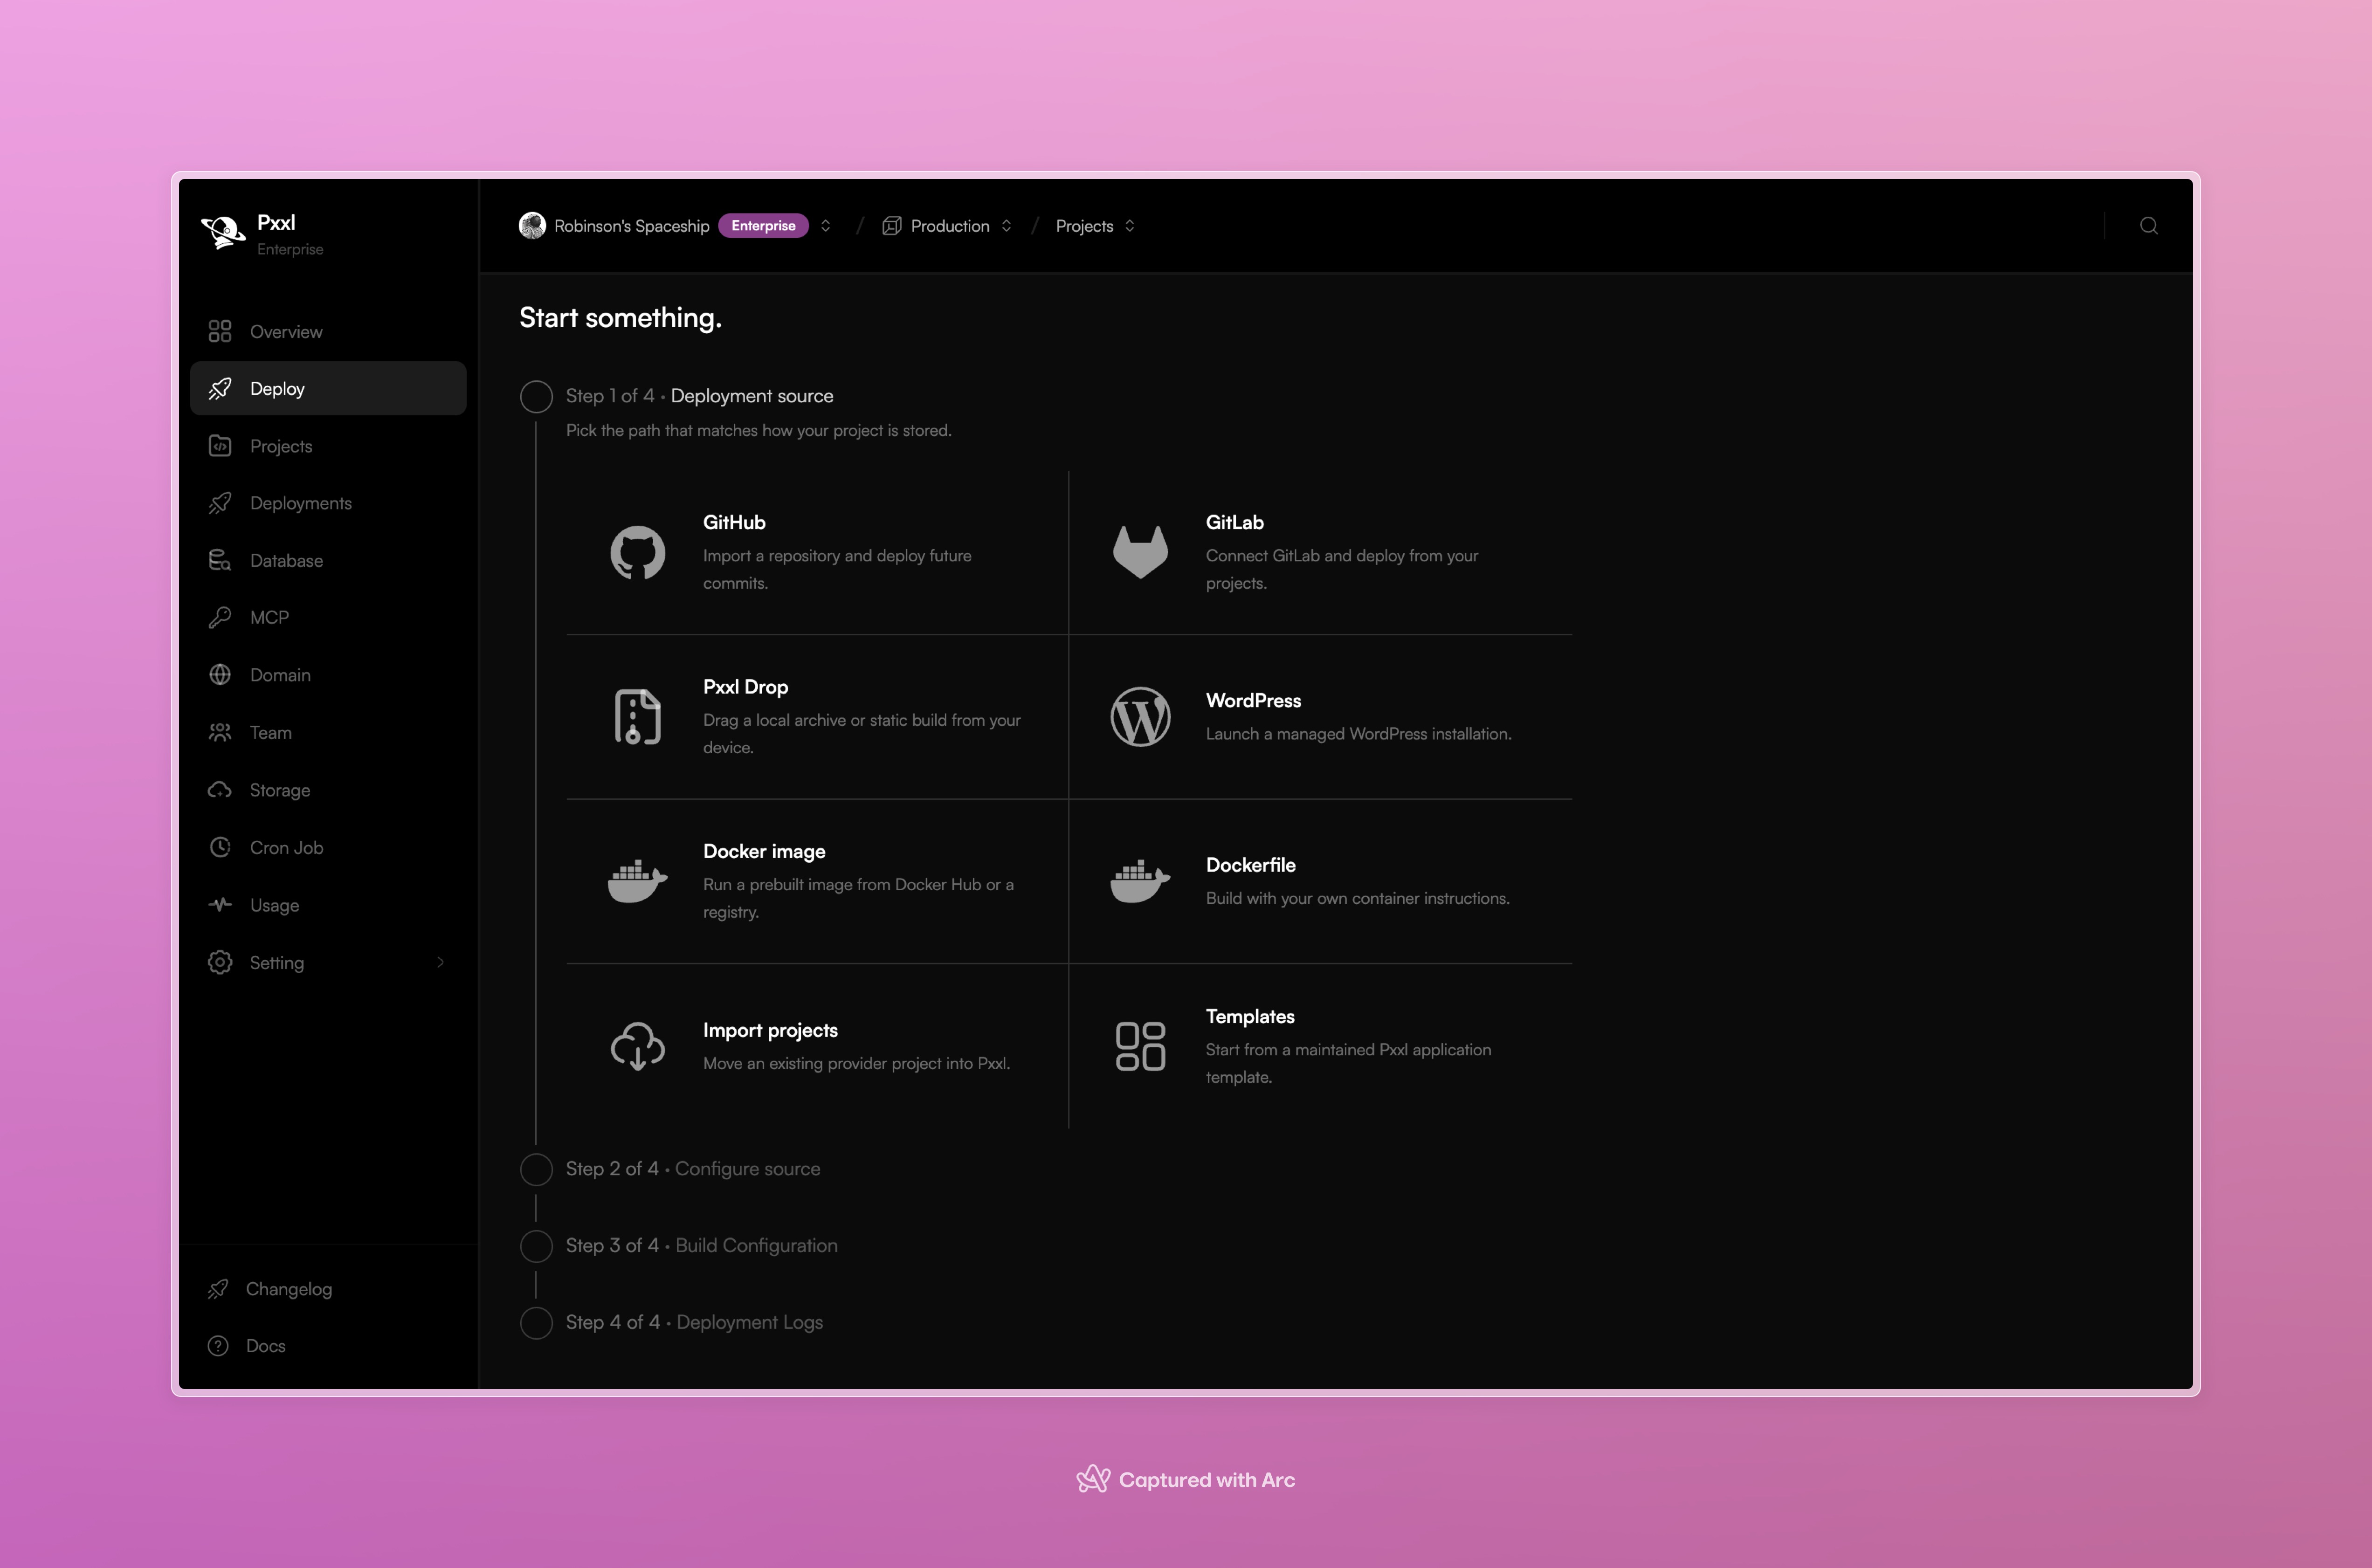2372x1568 pixels.
Task: Click the Domain globe icon
Action: coord(220,675)
